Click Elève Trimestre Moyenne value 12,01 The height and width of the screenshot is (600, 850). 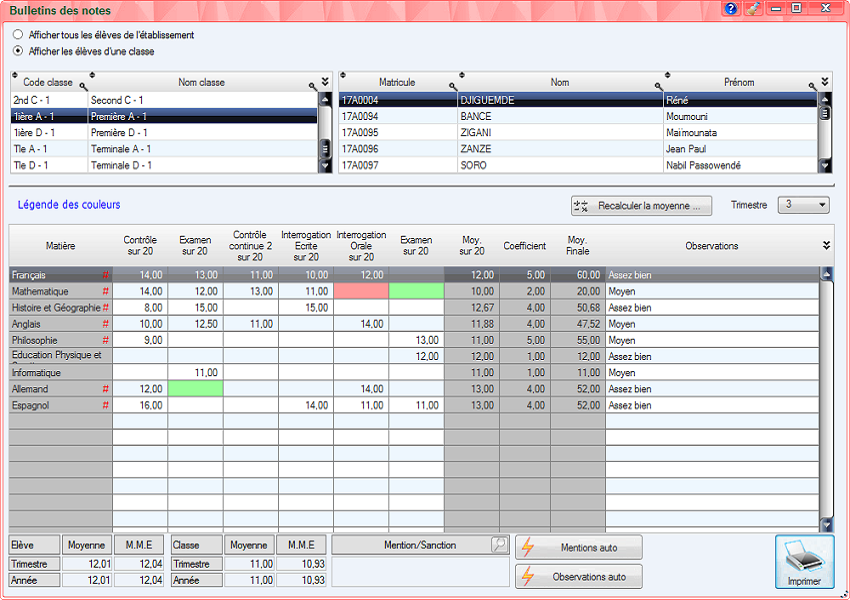pyautogui.click(x=87, y=564)
